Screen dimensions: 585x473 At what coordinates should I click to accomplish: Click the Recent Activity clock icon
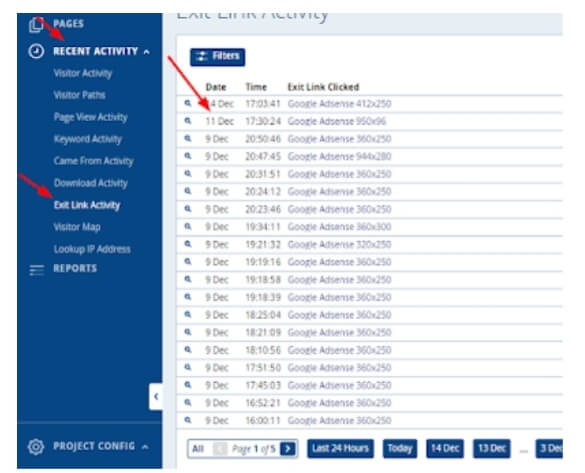pos(36,51)
